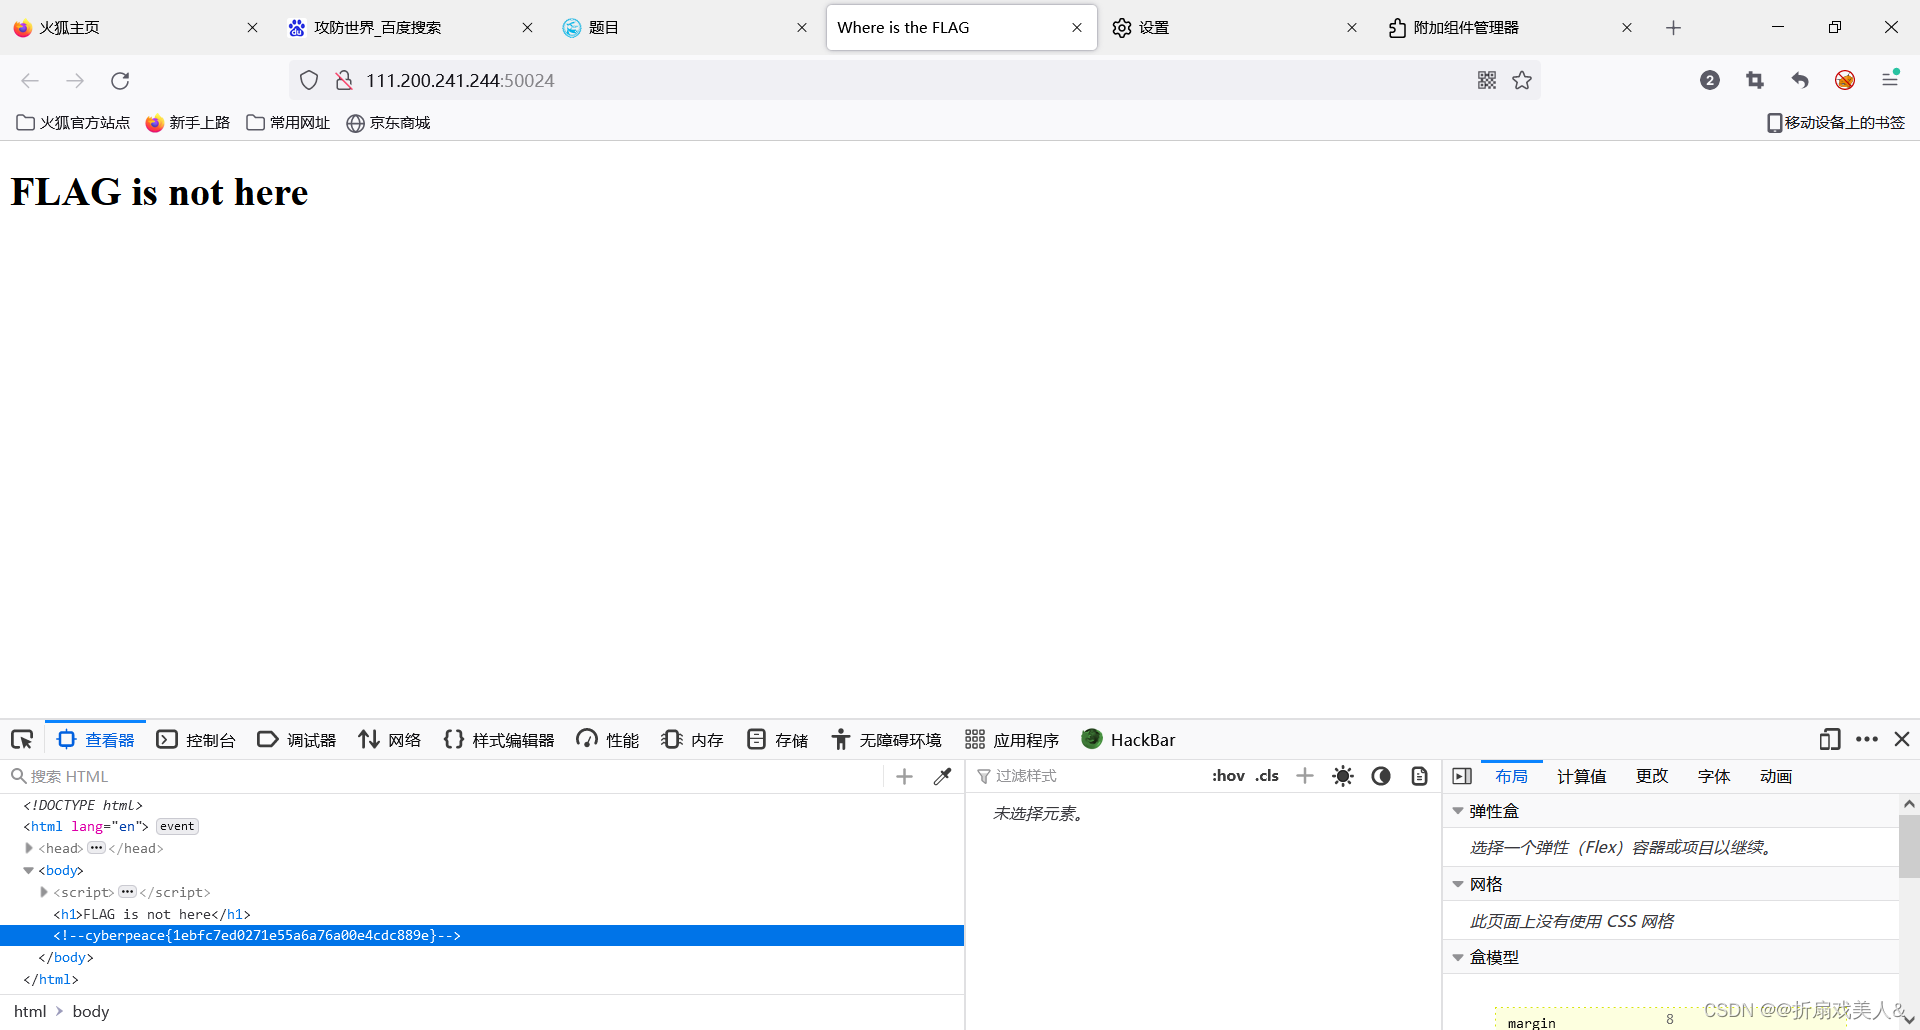Click the screenshot crop toolbar icon

point(1755,80)
